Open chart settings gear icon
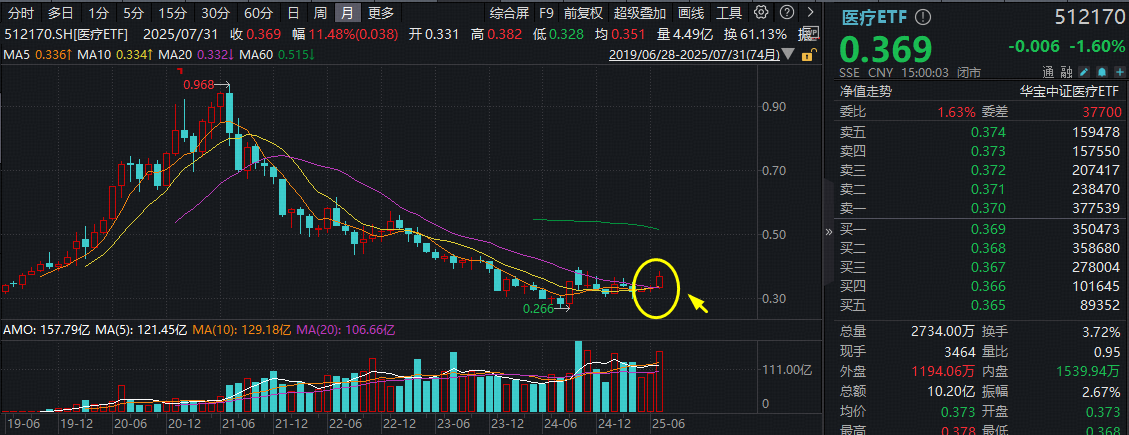Screen dimensions: 1129x435 click(x=762, y=13)
